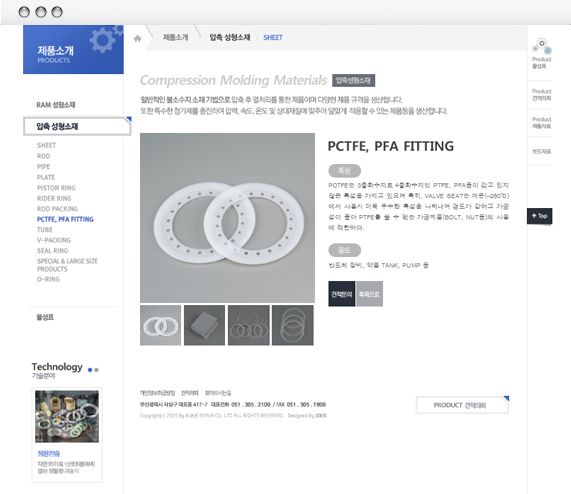The image size is (571, 494).
Task: Click the Top arrow button
Action: pos(540,216)
